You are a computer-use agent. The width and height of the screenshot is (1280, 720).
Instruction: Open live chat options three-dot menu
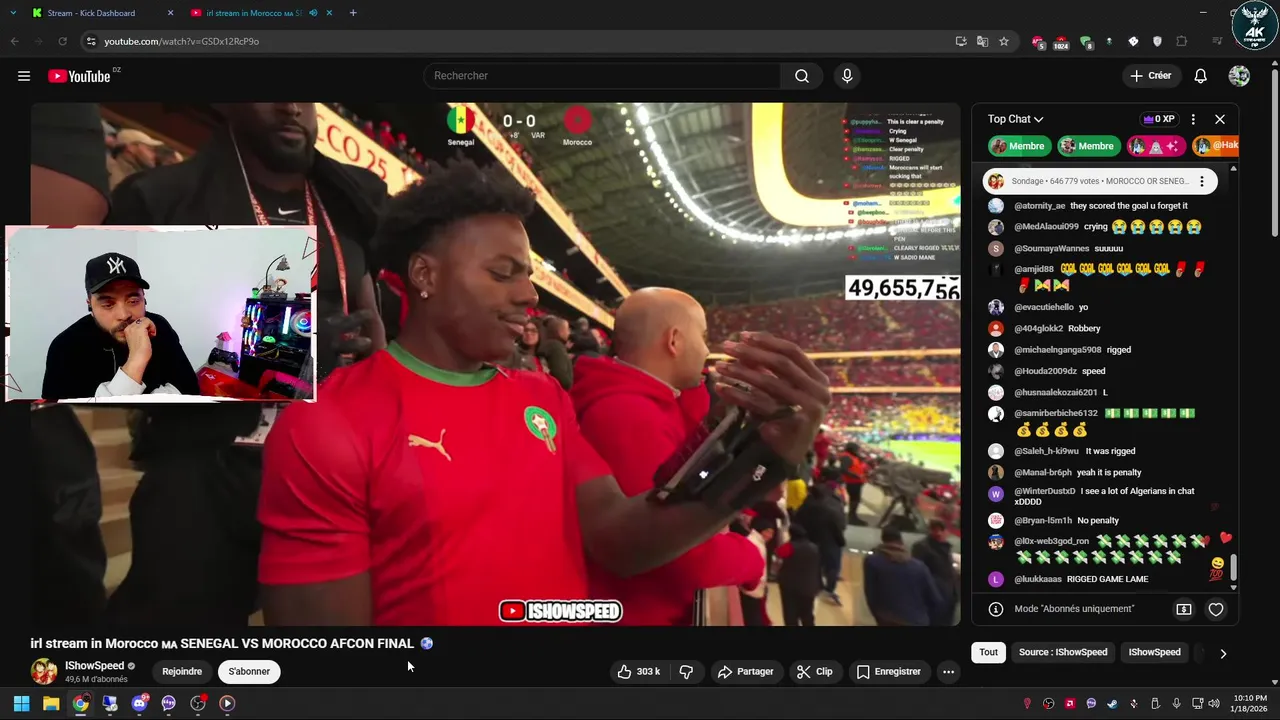tap(1193, 119)
